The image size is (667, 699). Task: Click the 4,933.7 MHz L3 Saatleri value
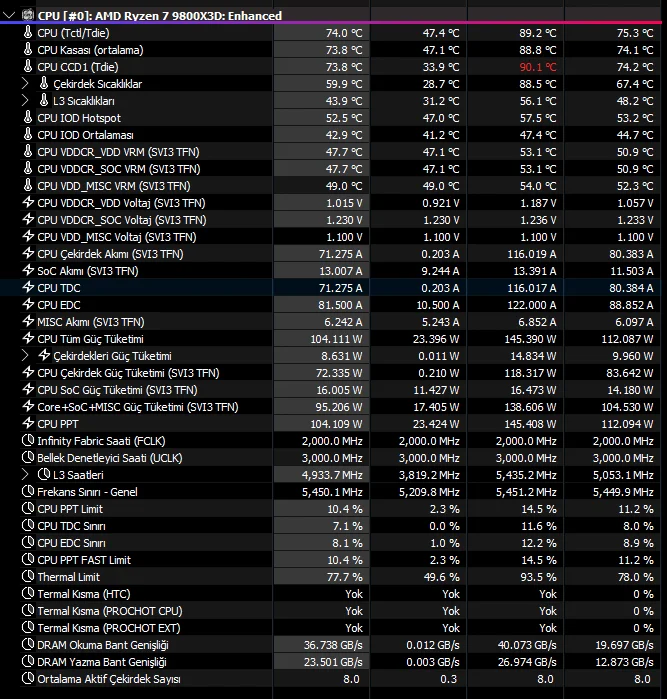tap(332, 475)
